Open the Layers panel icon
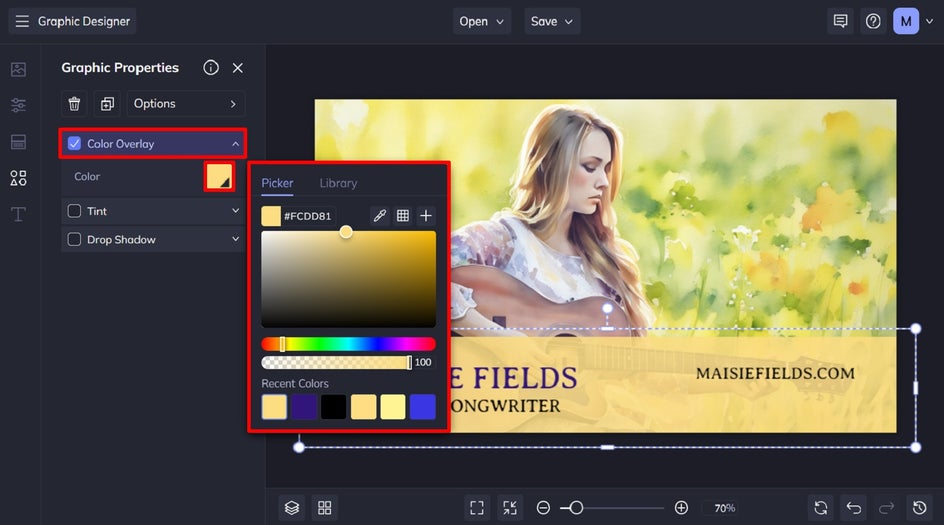944x525 pixels. 292,508
